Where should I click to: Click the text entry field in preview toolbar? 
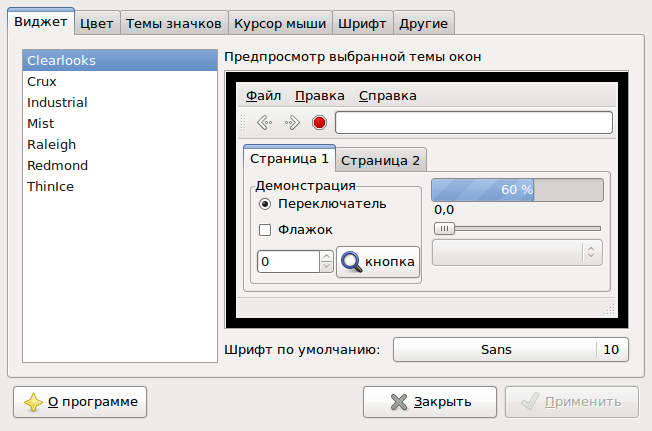[x=473, y=123]
